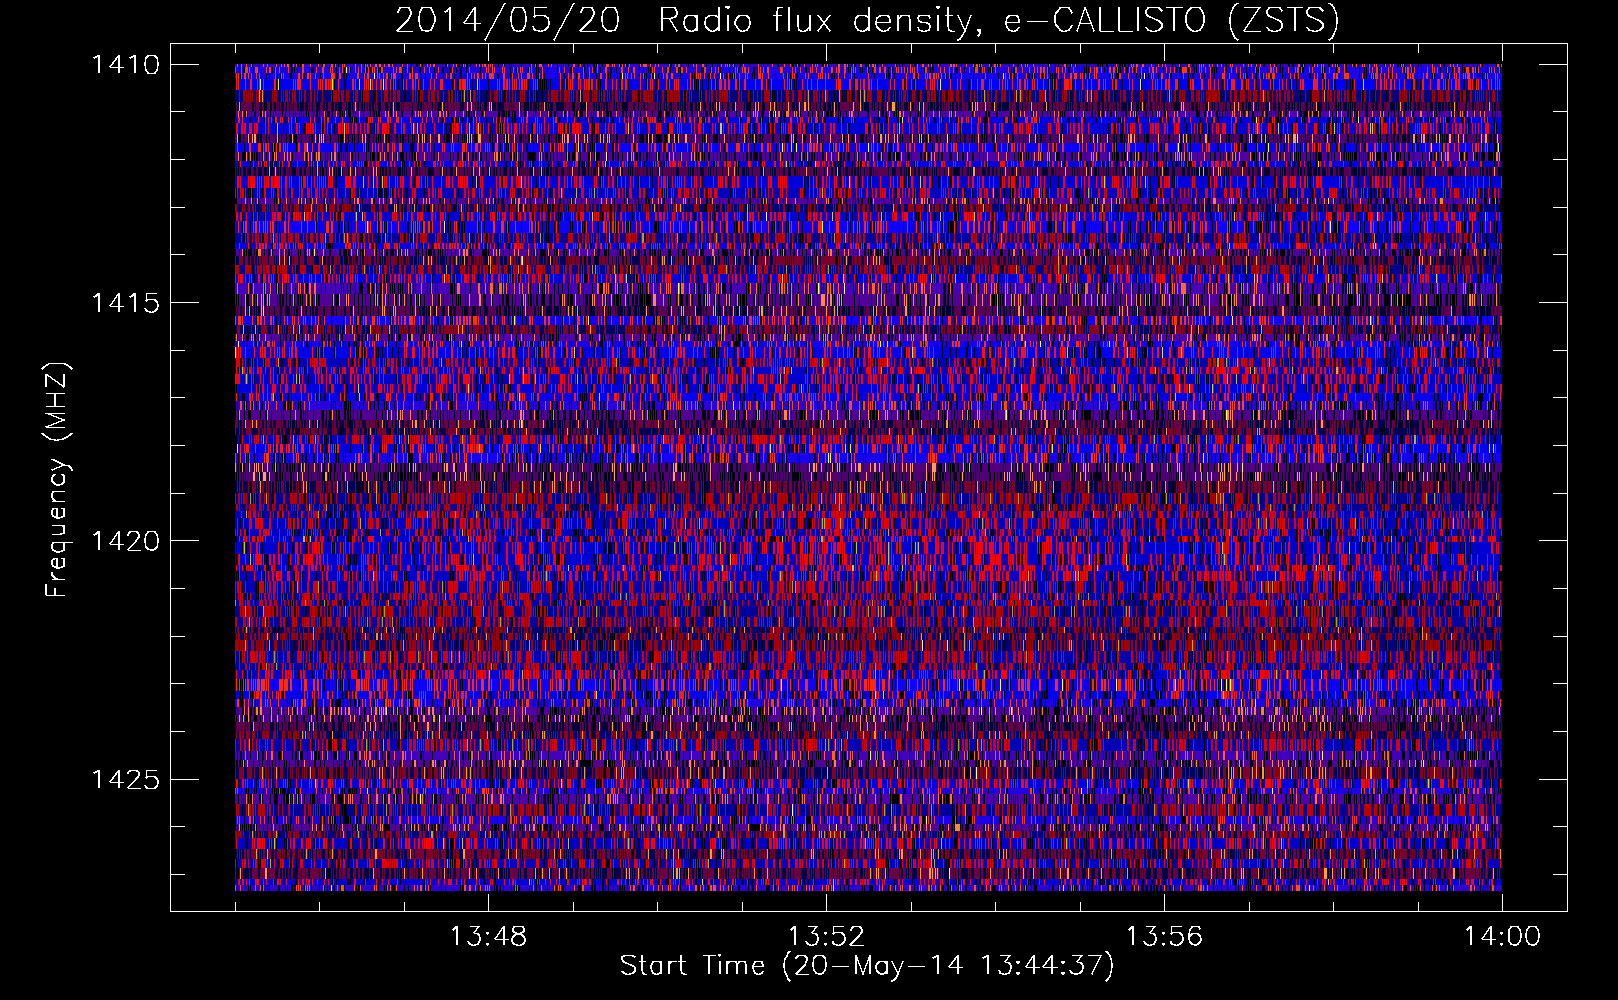Image resolution: width=1618 pixels, height=1000 pixels.
Task: Click the spectrogram data plot area
Action: tap(868, 477)
